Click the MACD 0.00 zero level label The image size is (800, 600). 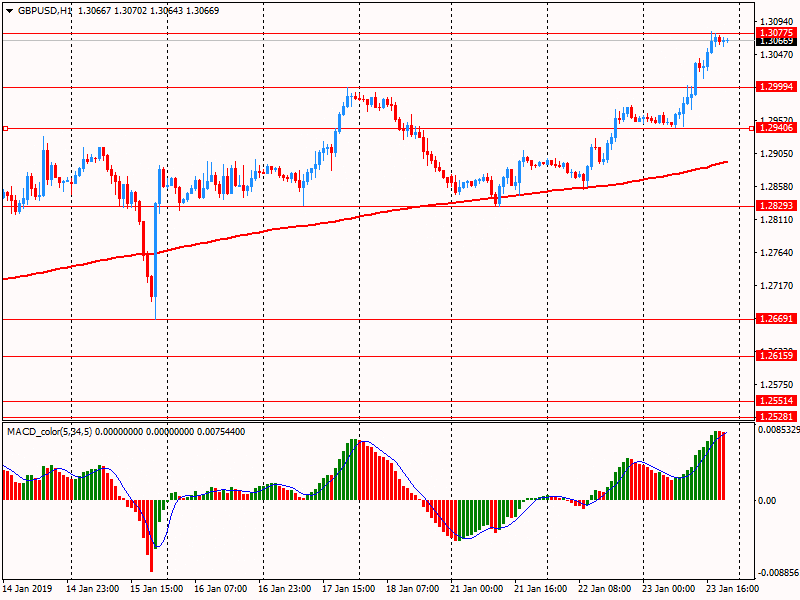(767, 501)
